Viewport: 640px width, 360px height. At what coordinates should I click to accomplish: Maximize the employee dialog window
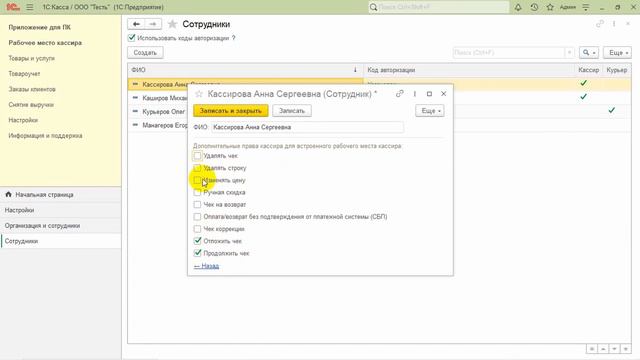click(x=429, y=93)
